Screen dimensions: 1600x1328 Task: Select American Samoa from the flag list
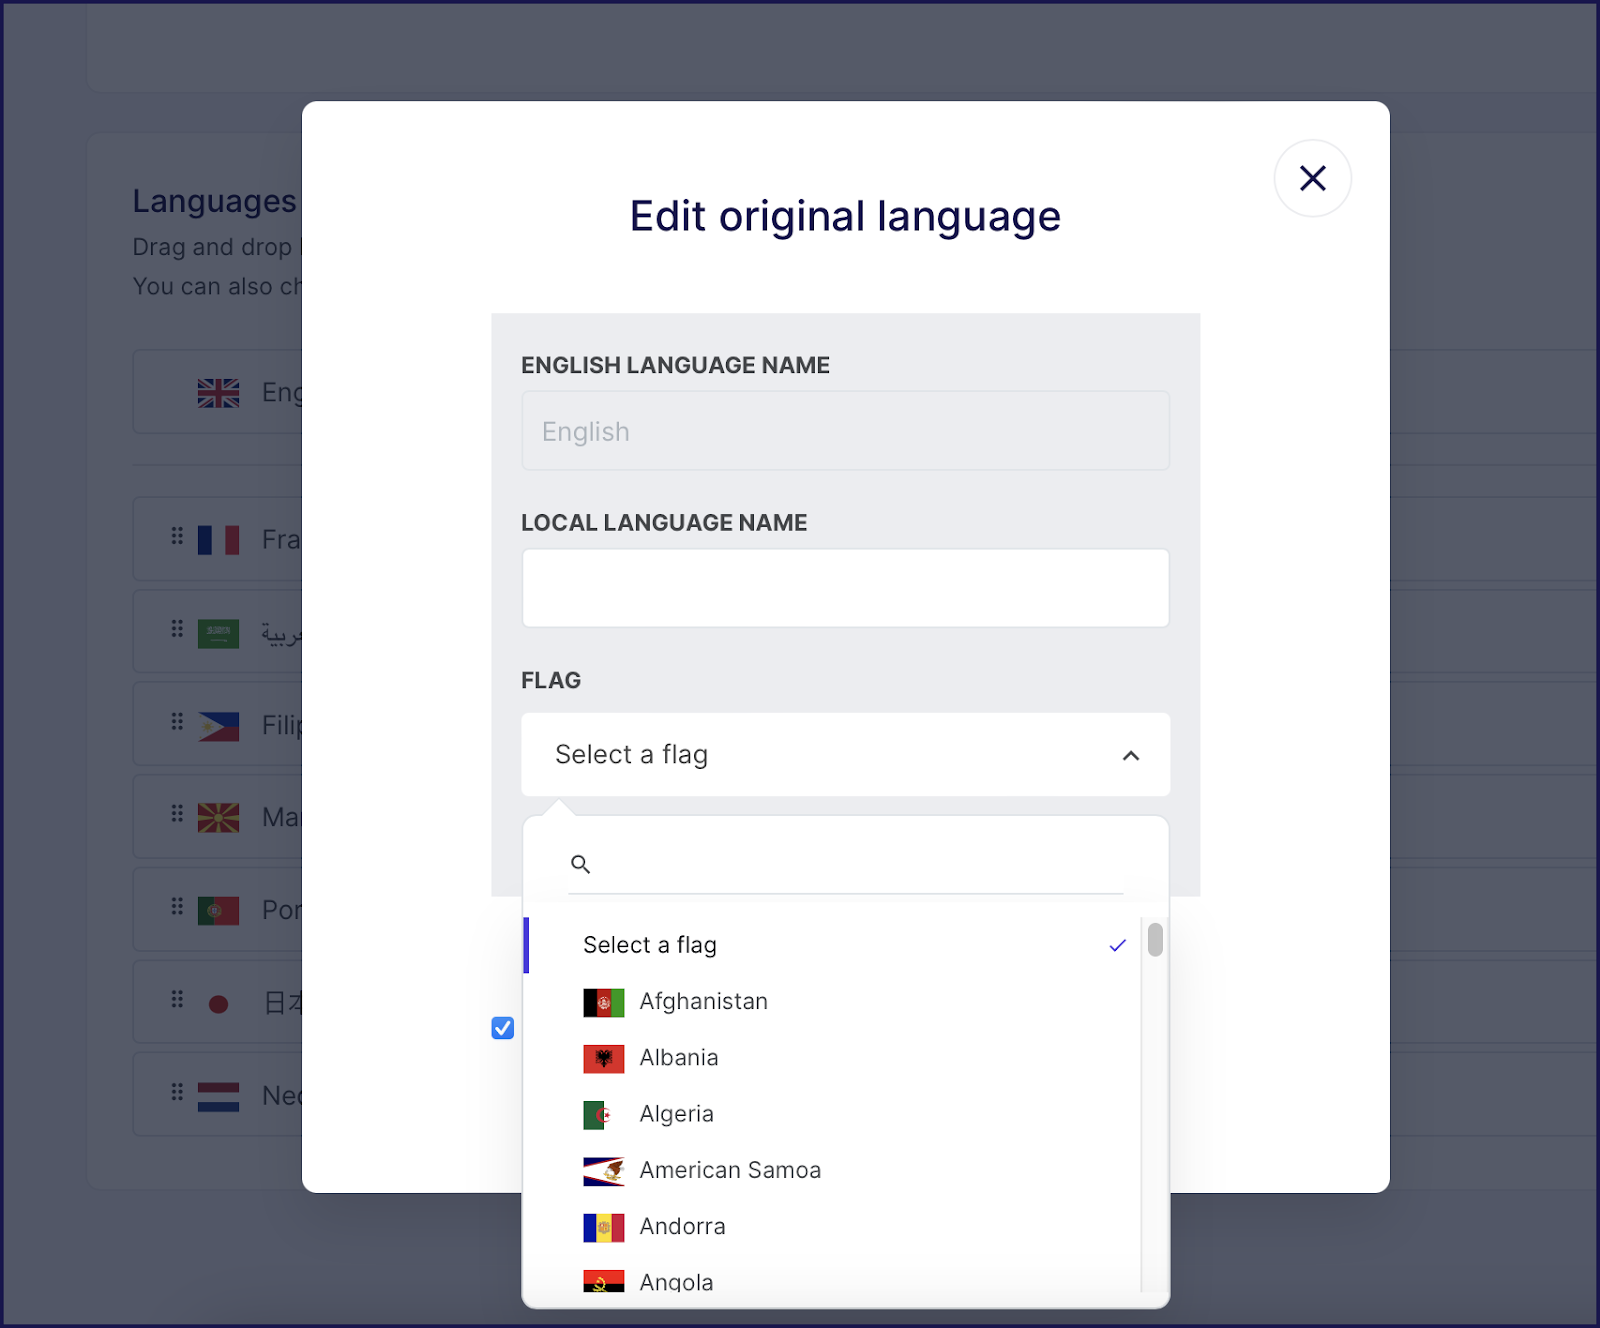[832, 1170]
